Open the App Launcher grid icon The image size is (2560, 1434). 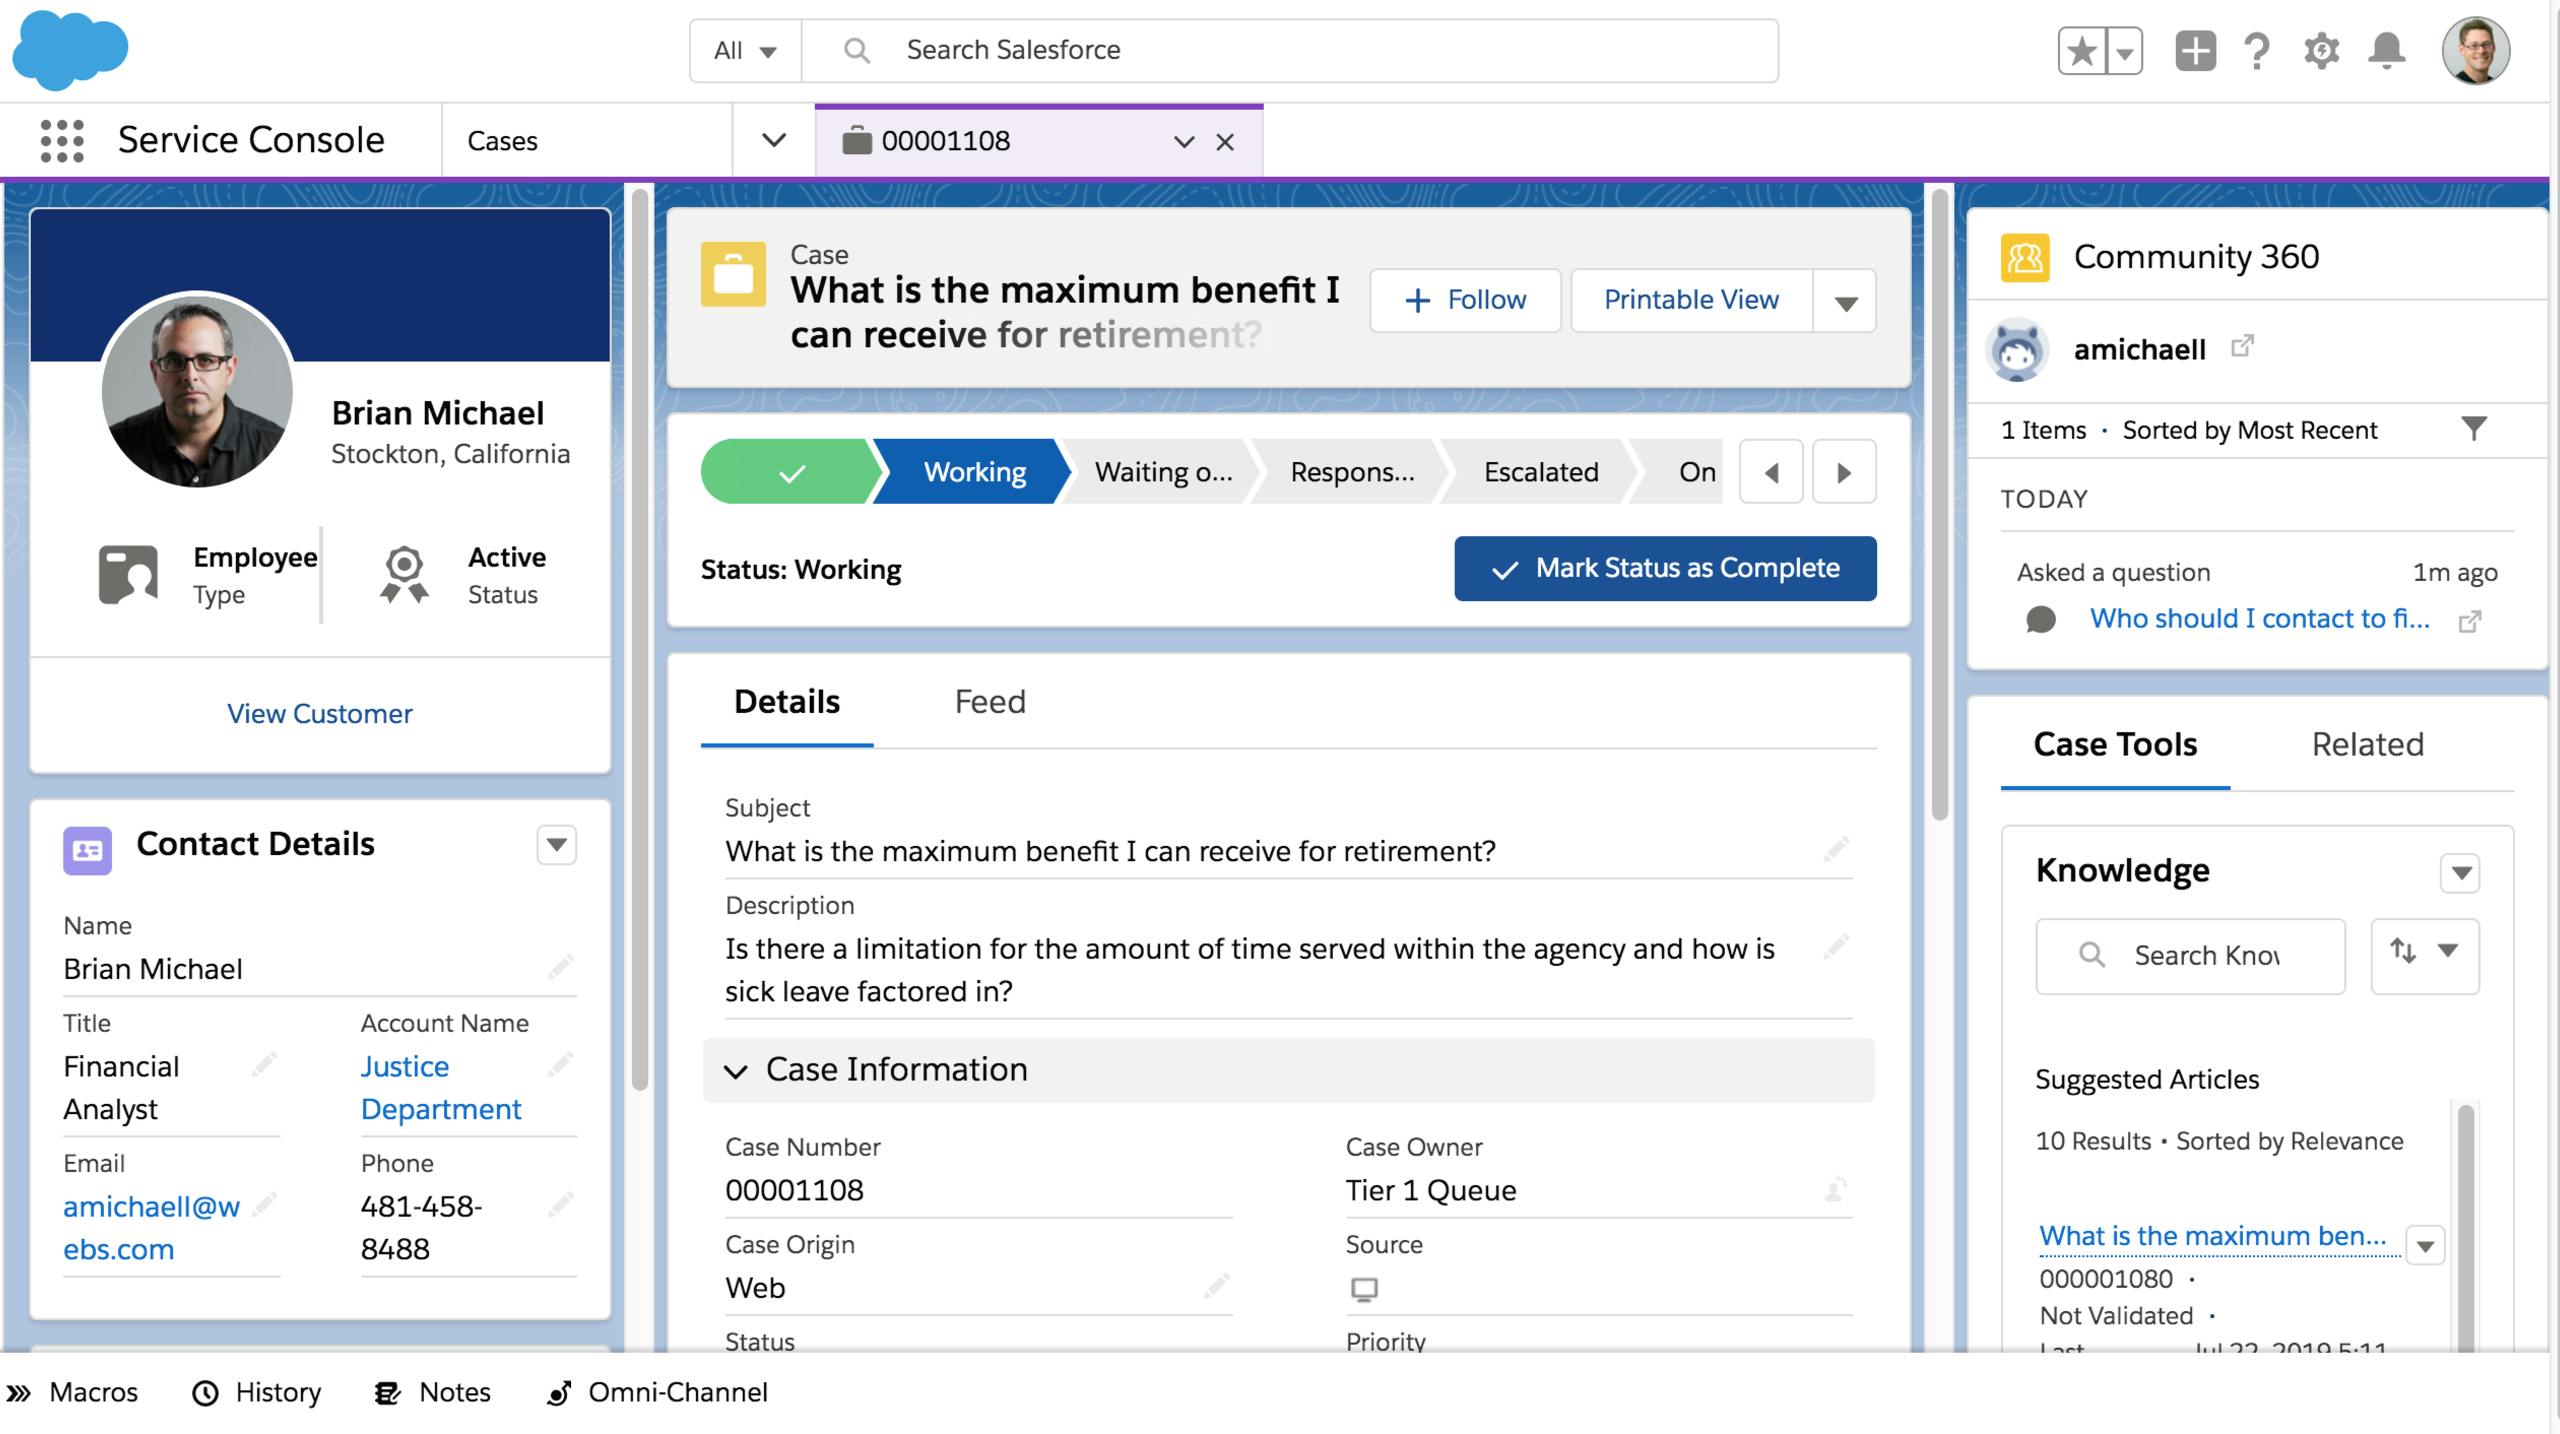pyautogui.click(x=62, y=141)
